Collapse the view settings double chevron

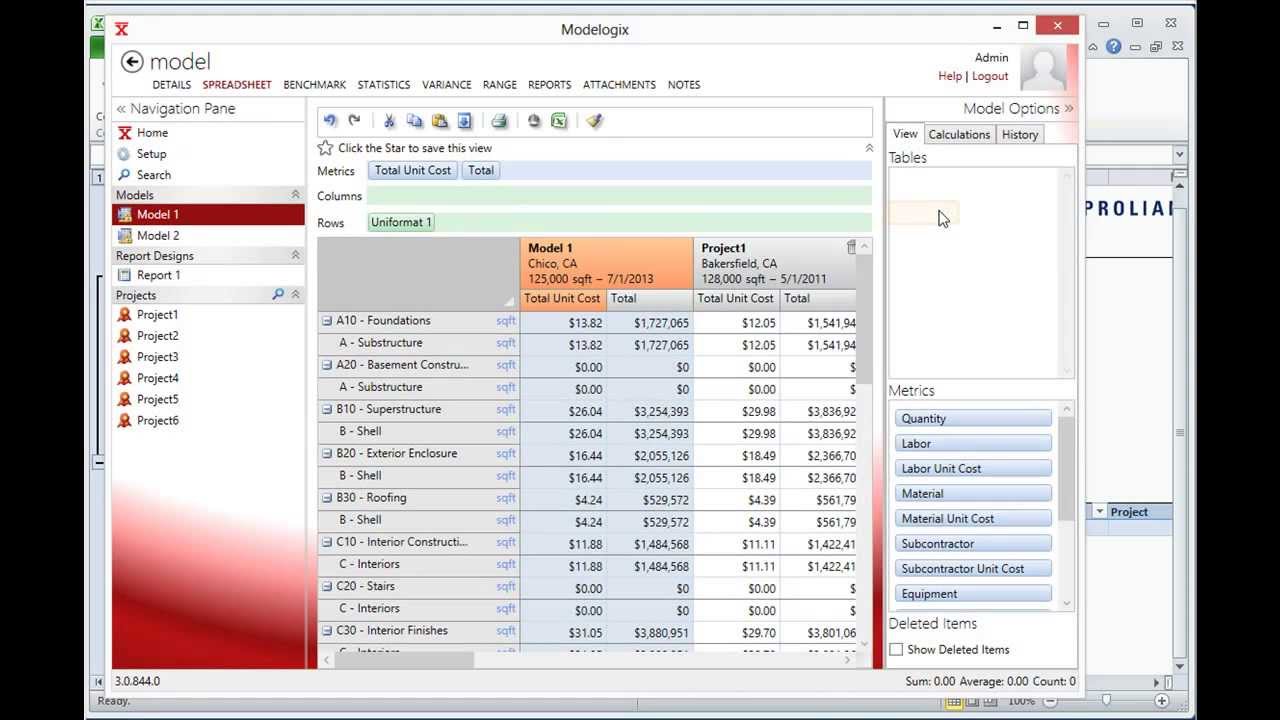point(869,148)
